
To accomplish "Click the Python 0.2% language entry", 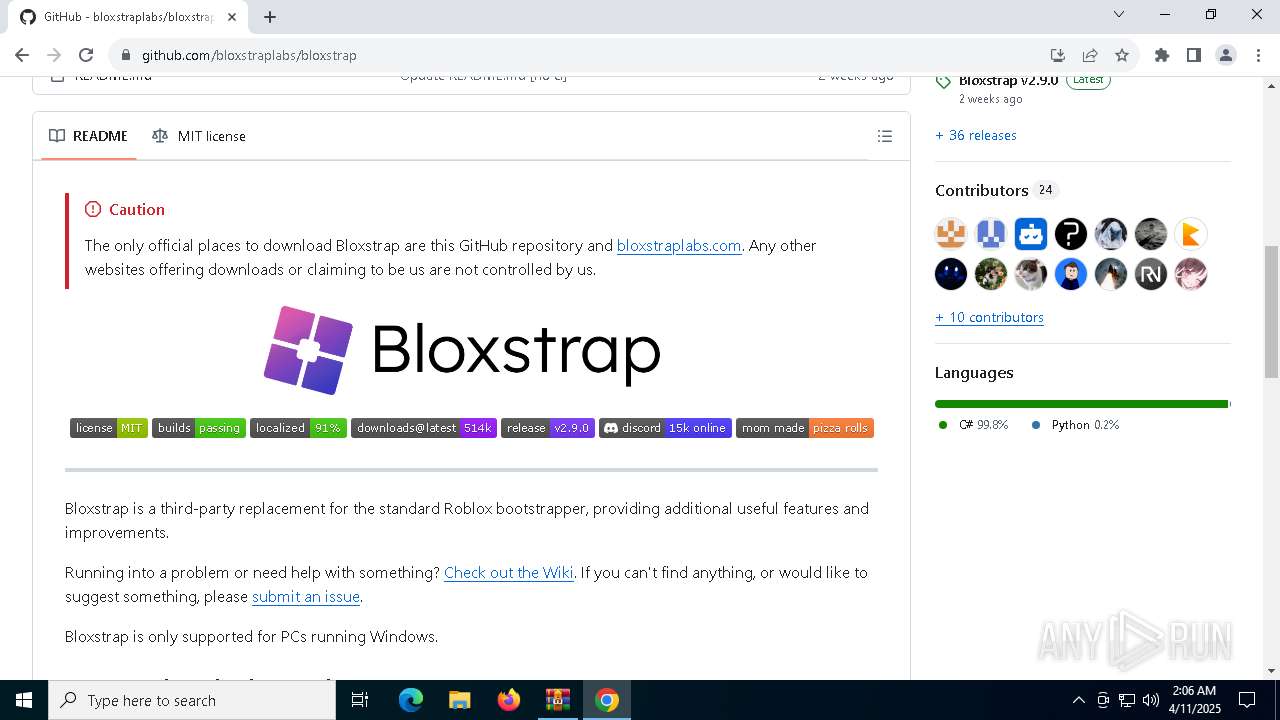I will pos(1075,425).
